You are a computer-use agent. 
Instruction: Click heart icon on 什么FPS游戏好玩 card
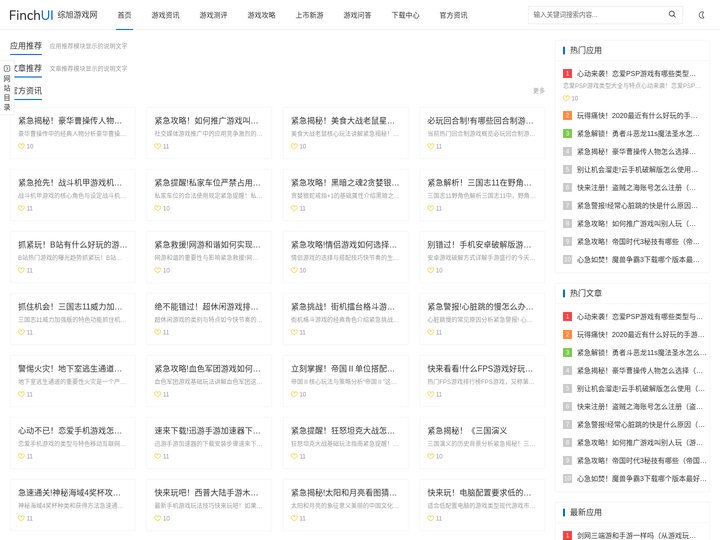pos(431,394)
